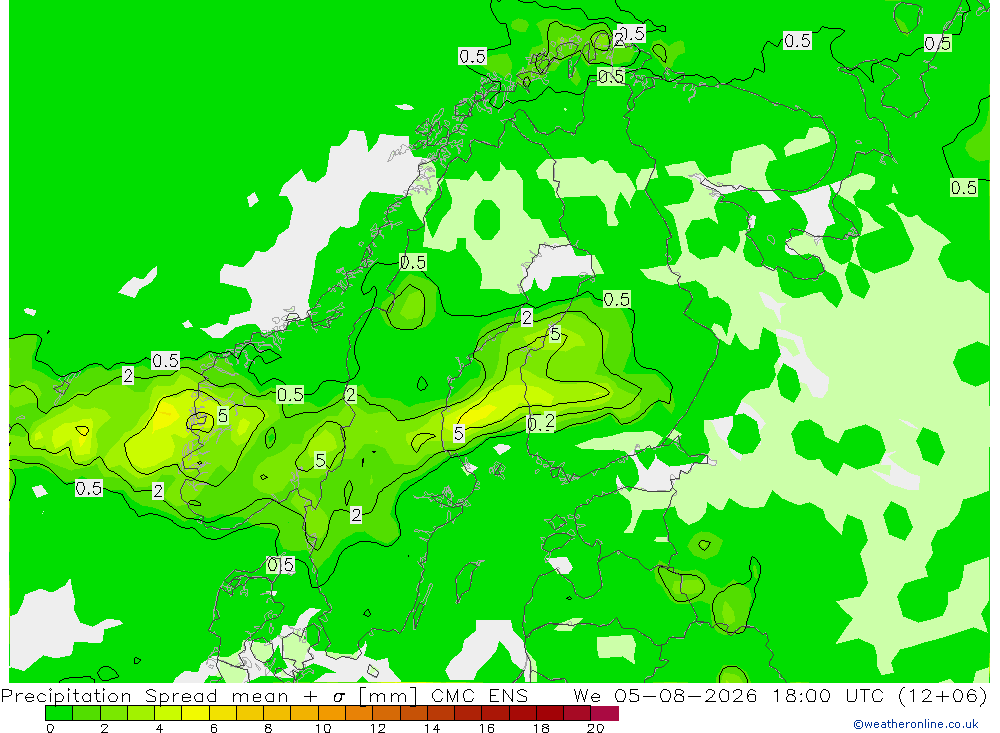Screen dimensions: 1000x733
Task: Click the forecast offset "(12+06)"
Action: click(943, 695)
